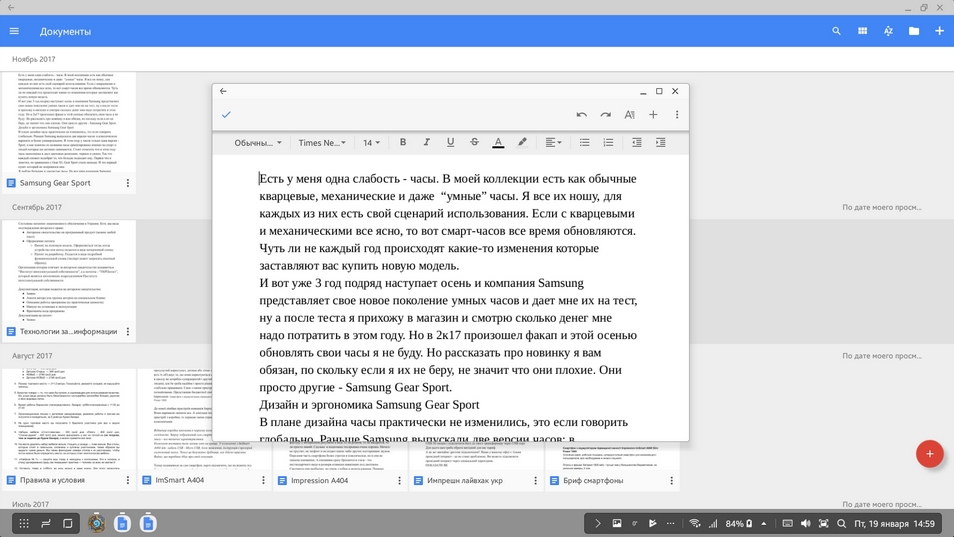Screen dimensions: 954x537
Task: Open text format options icon
Action: (x=629, y=114)
